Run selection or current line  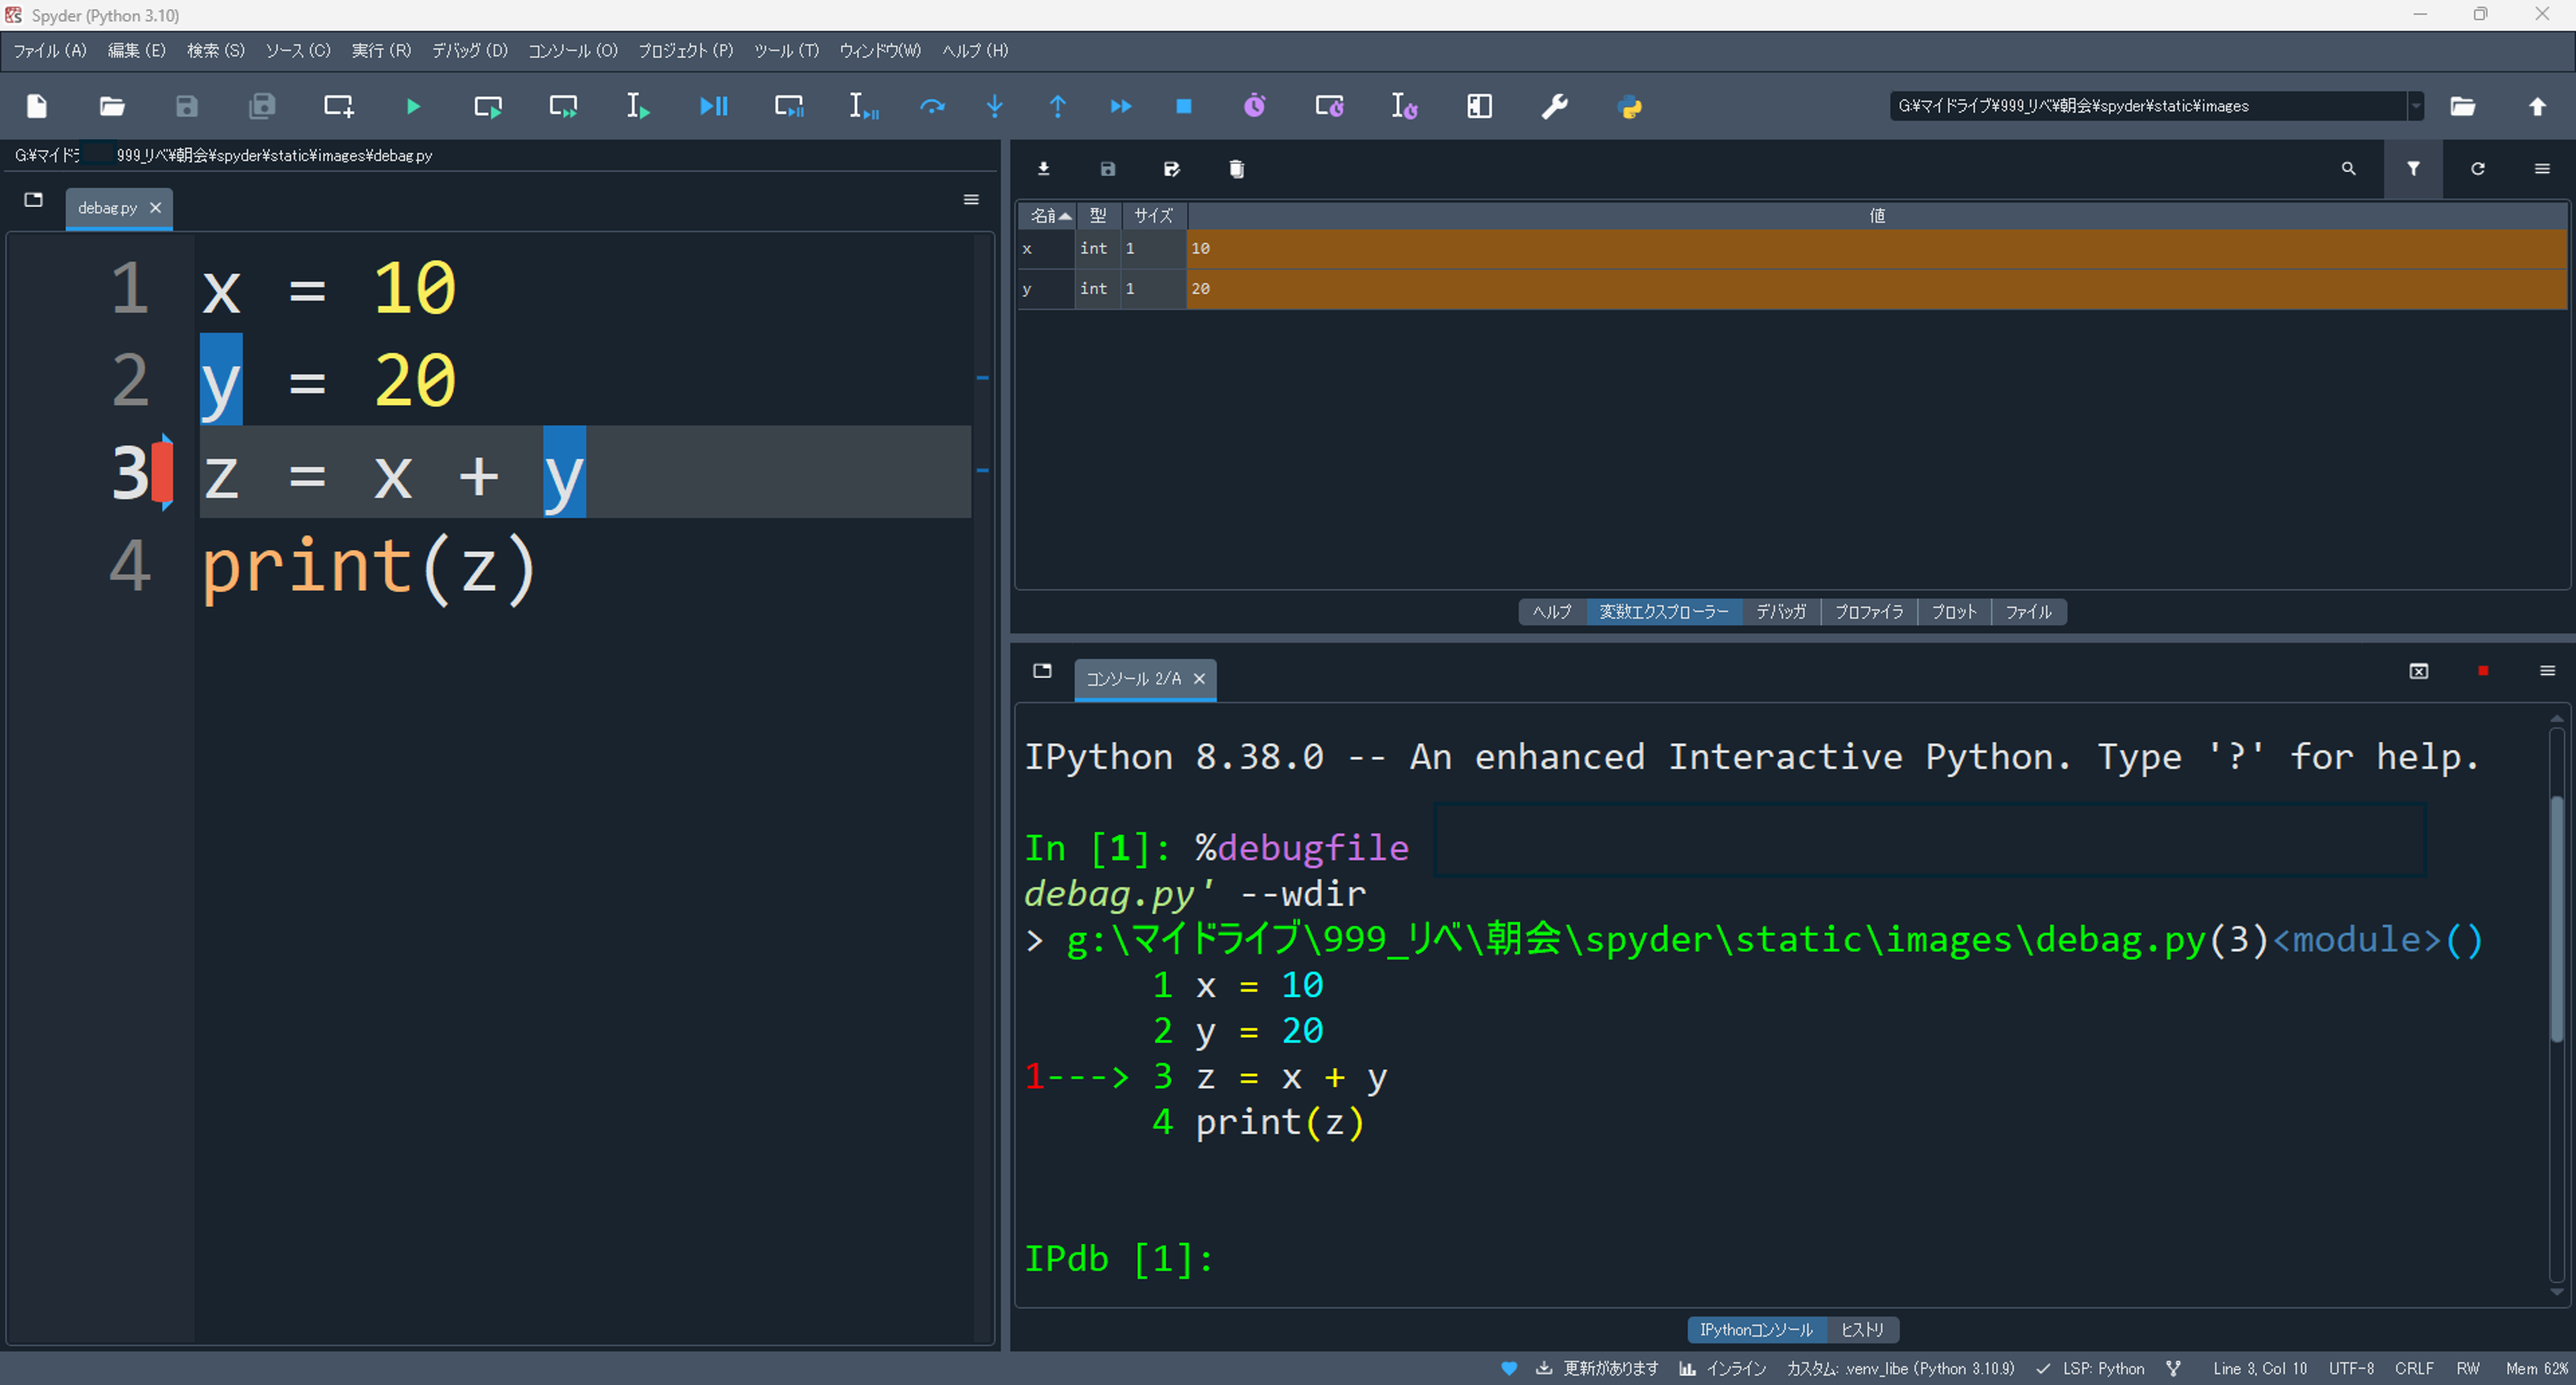pos(638,106)
